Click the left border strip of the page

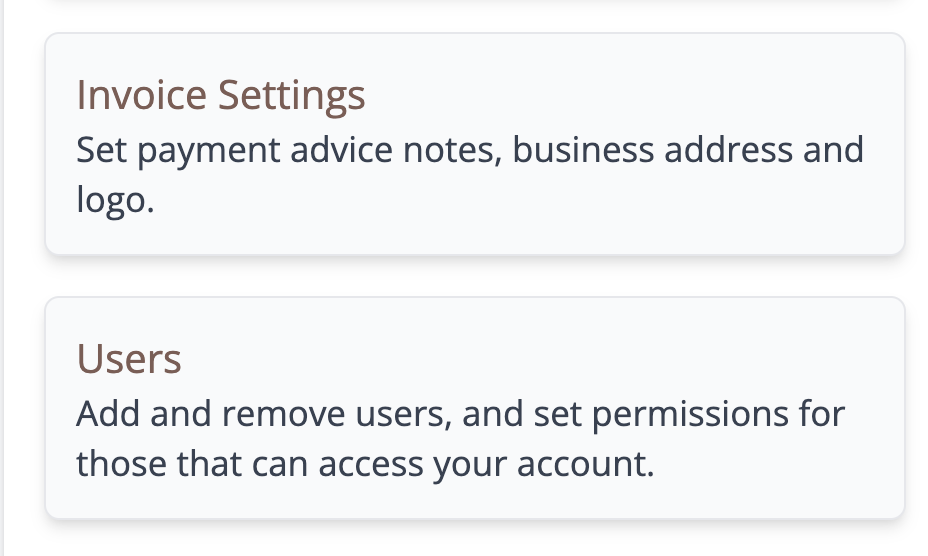(2, 278)
